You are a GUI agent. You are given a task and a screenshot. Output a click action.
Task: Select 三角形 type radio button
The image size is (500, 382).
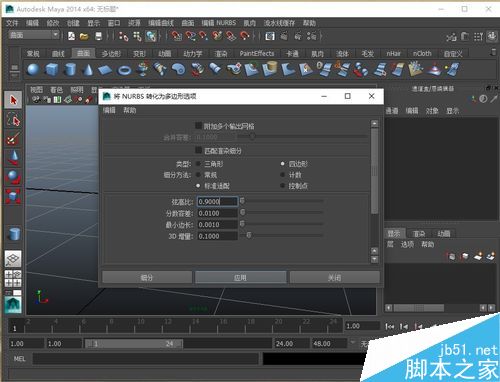coord(198,164)
